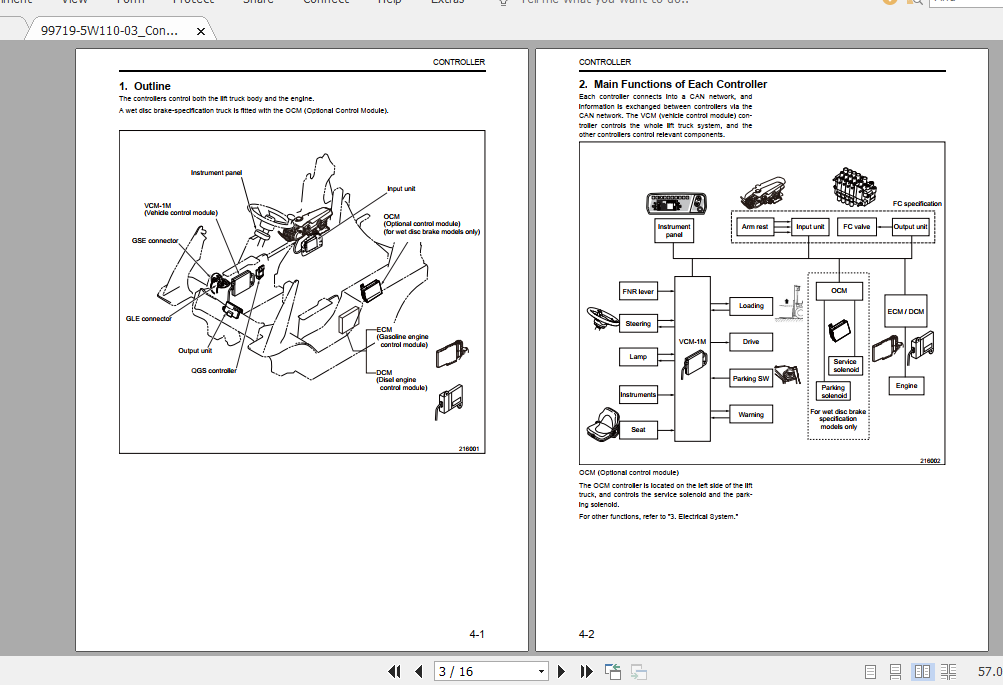Switch to single page view mode
This screenshot has height=685, width=1003.
[x=871, y=671]
